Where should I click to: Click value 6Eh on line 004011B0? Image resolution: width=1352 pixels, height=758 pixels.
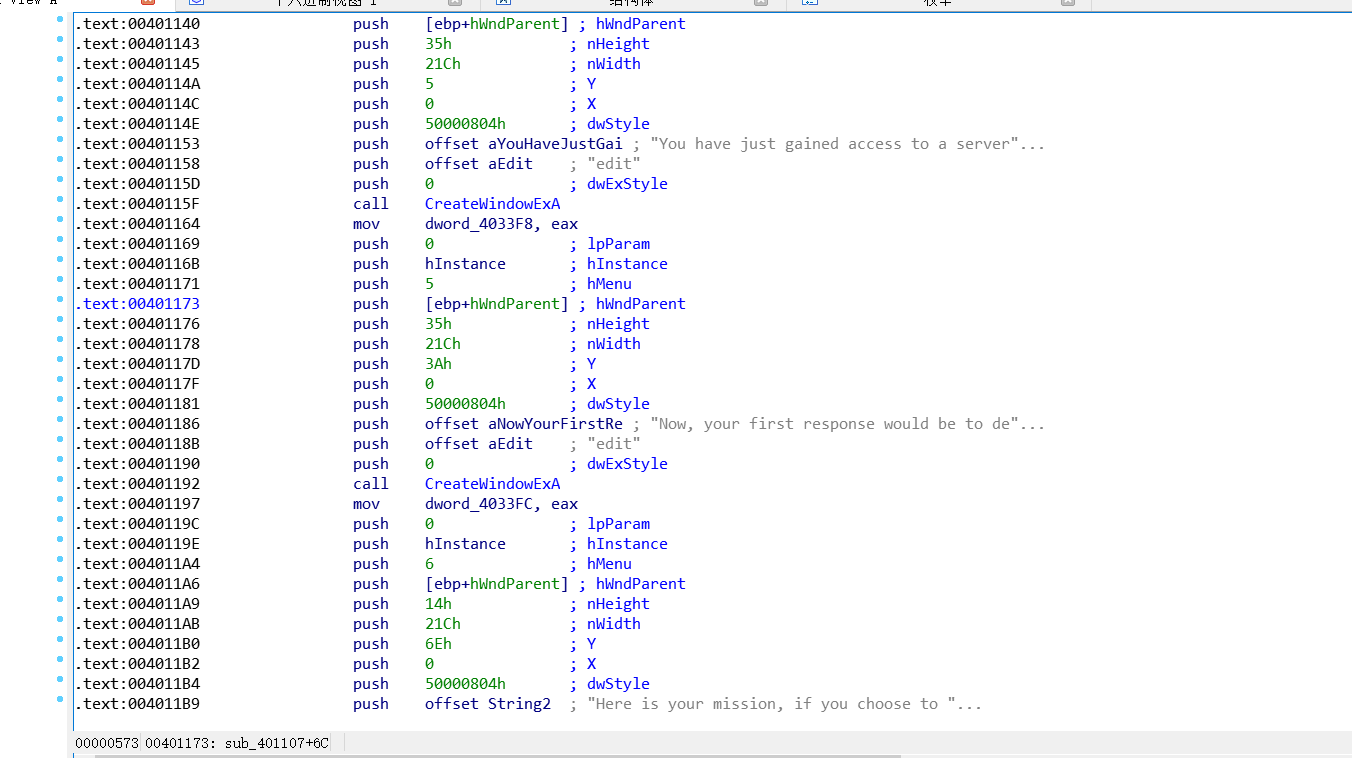438,644
